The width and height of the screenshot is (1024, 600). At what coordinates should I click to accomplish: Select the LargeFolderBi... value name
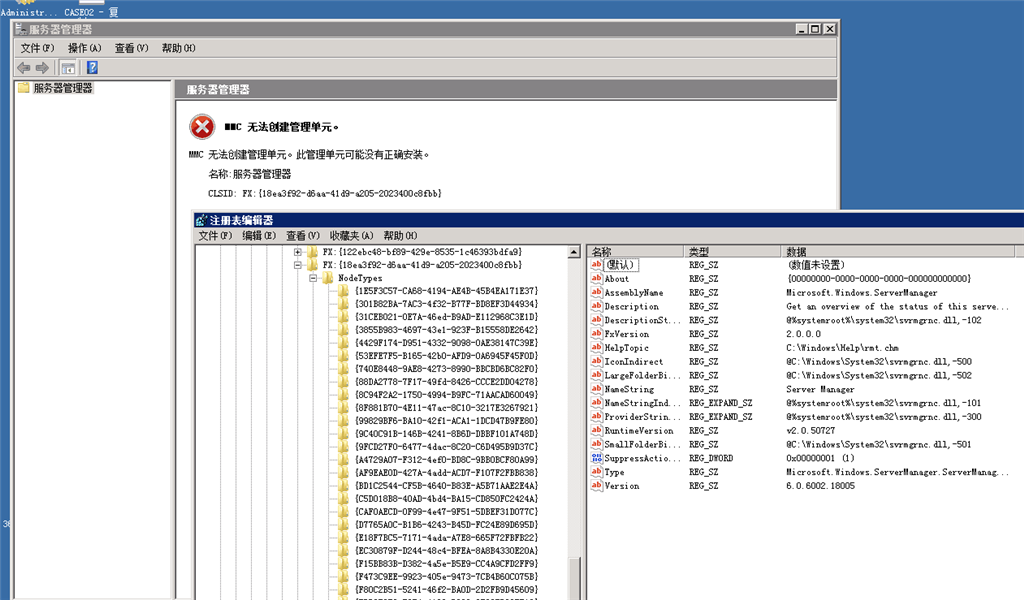point(643,375)
